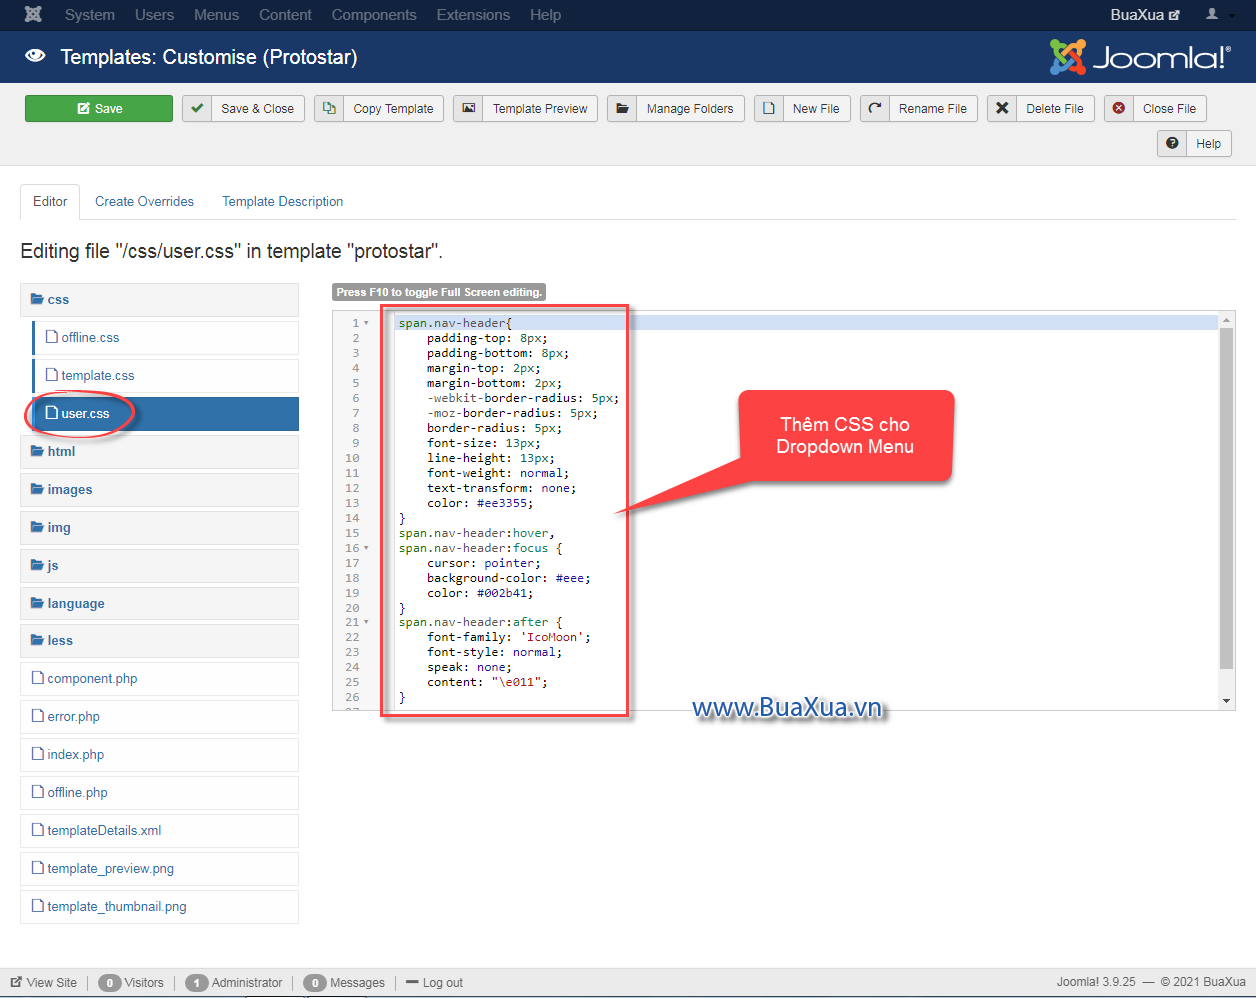Open the Extensions menu
This screenshot has width=1256, height=998.
[x=473, y=15]
